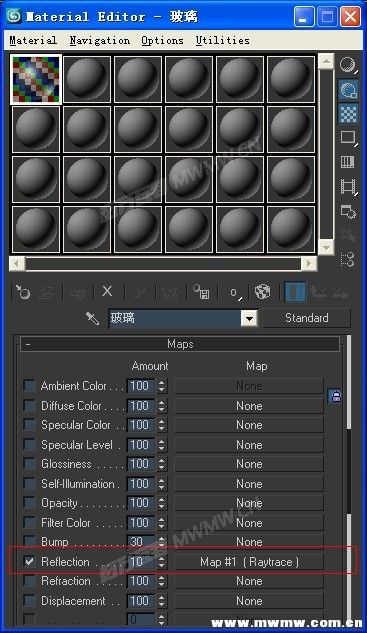This screenshot has width=367, height=633.
Task: Toggle the Ambient/Diffuse map lock icon
Action: [x=335, y=396]
